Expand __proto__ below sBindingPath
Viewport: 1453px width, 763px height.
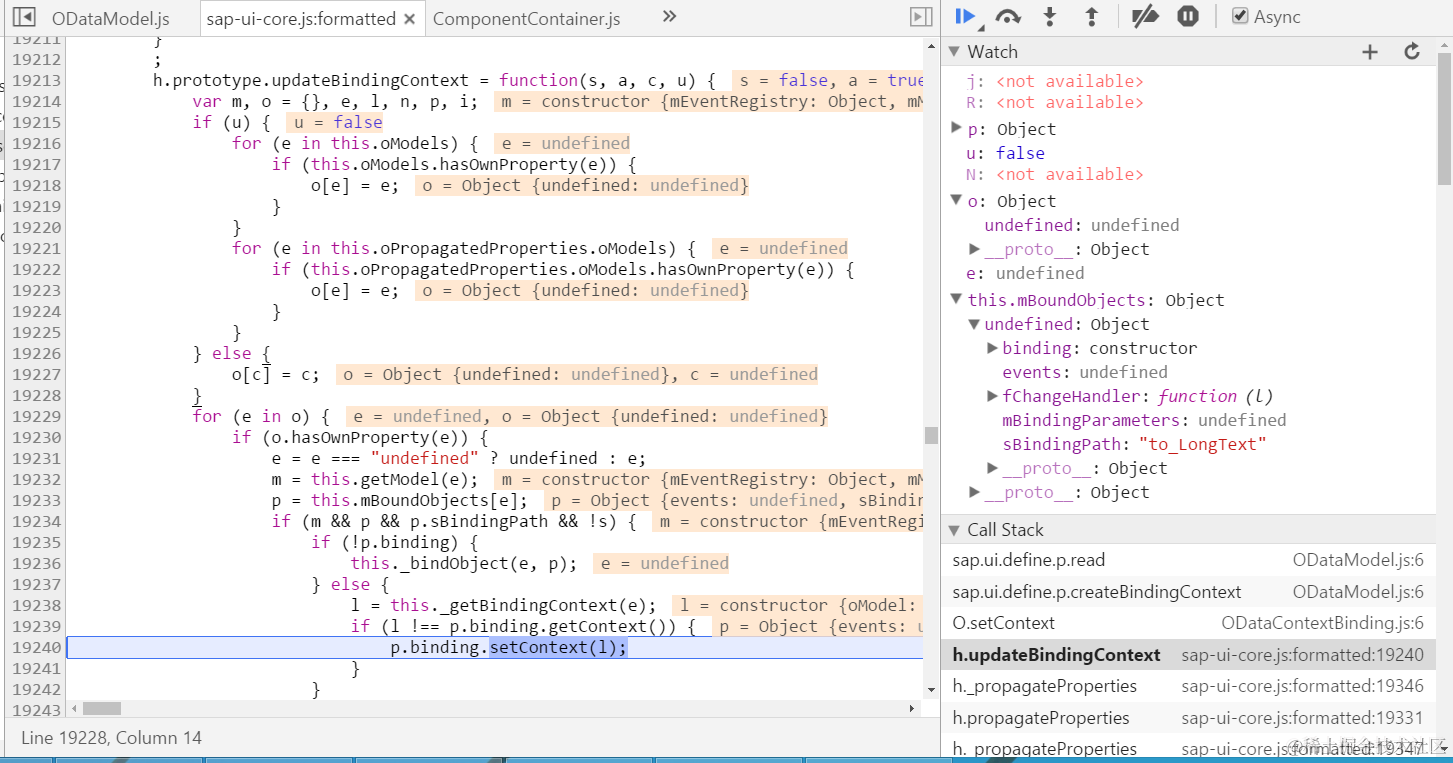992,468
